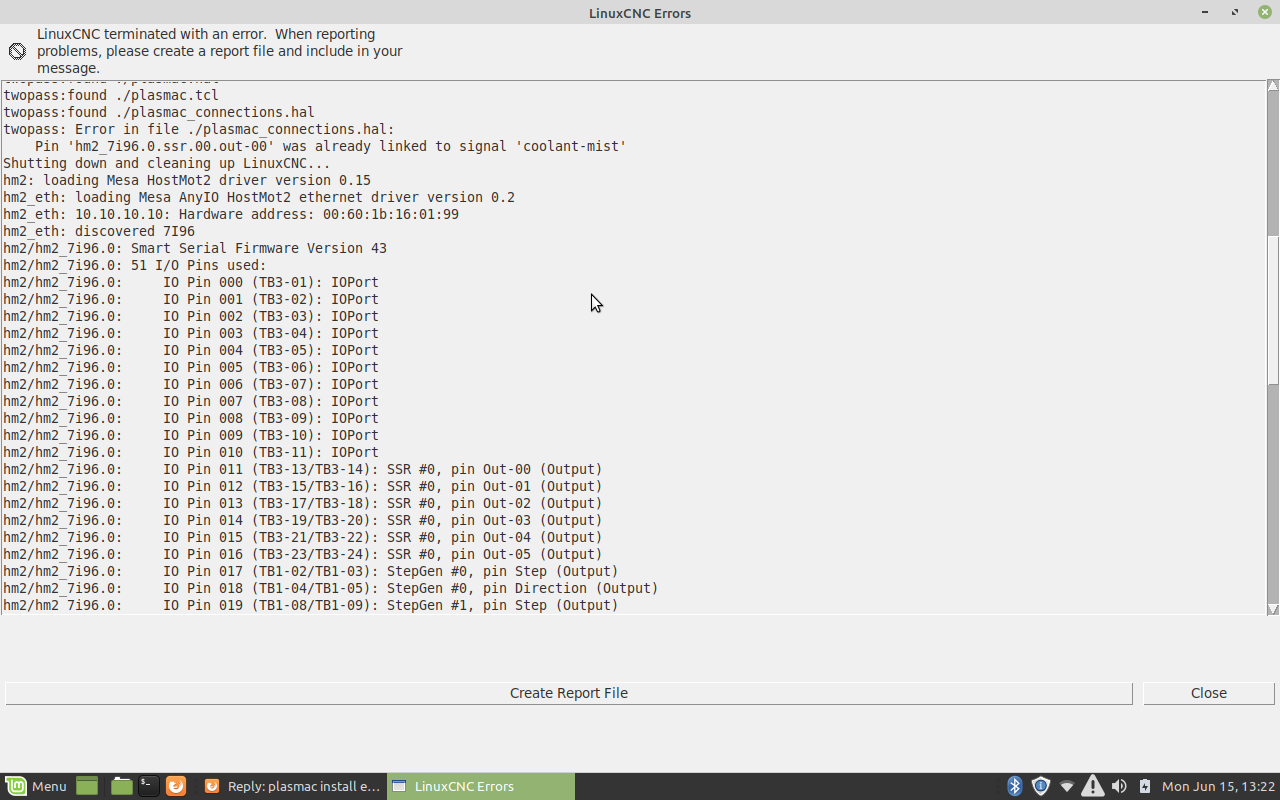
Task: Open the Wi-Fi network tray icon
Action: (1066, 786)
